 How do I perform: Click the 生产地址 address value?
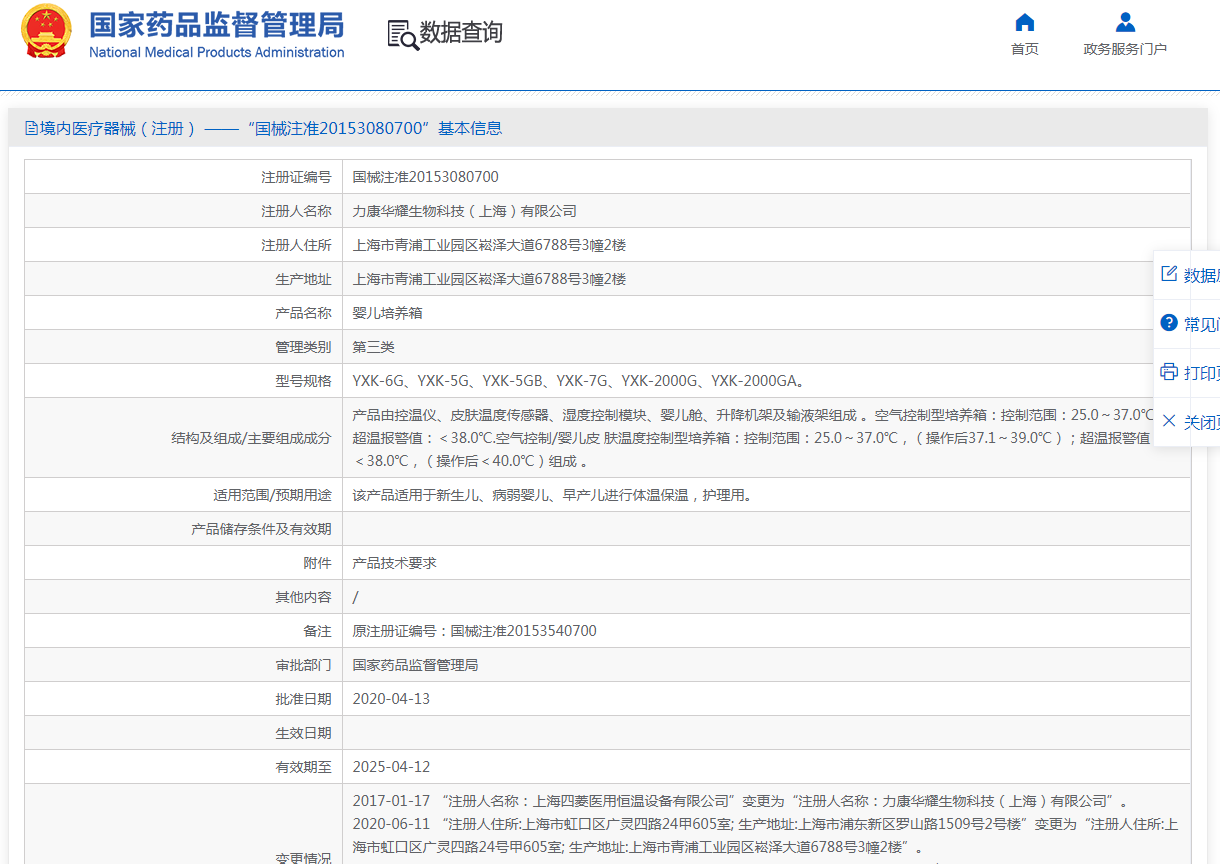489,279
